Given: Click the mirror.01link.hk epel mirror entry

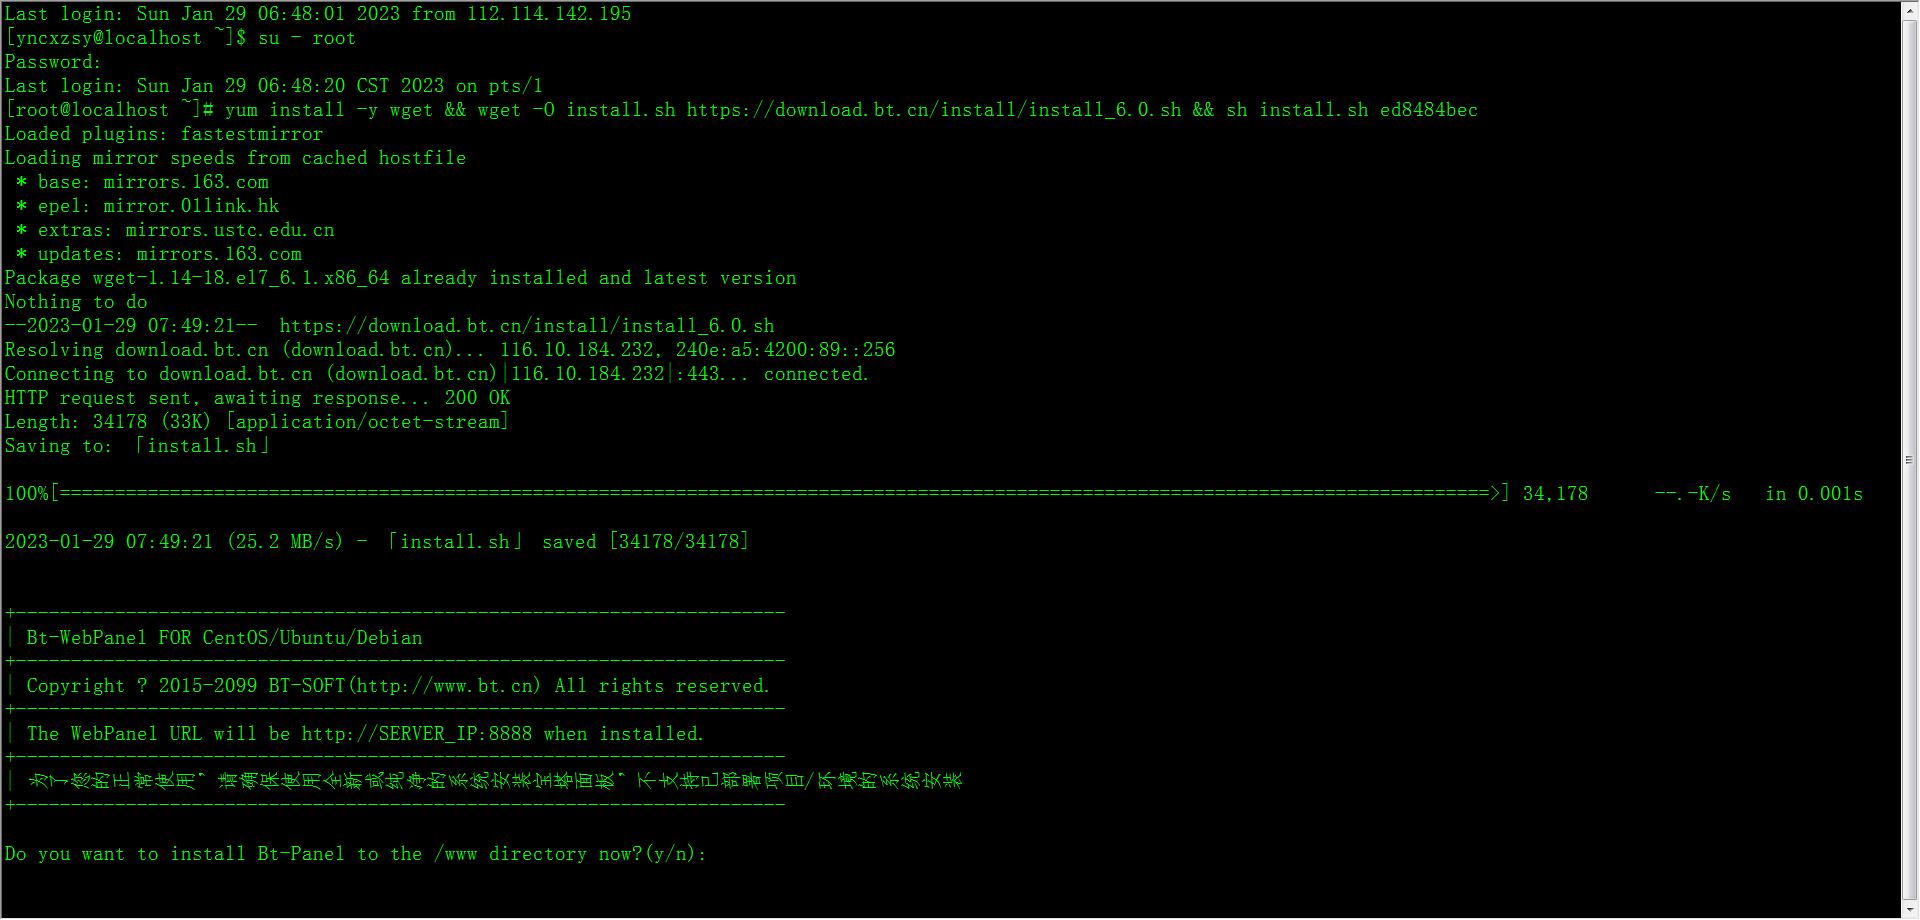Looking at the screenshot, I should (x=191, y=206).
